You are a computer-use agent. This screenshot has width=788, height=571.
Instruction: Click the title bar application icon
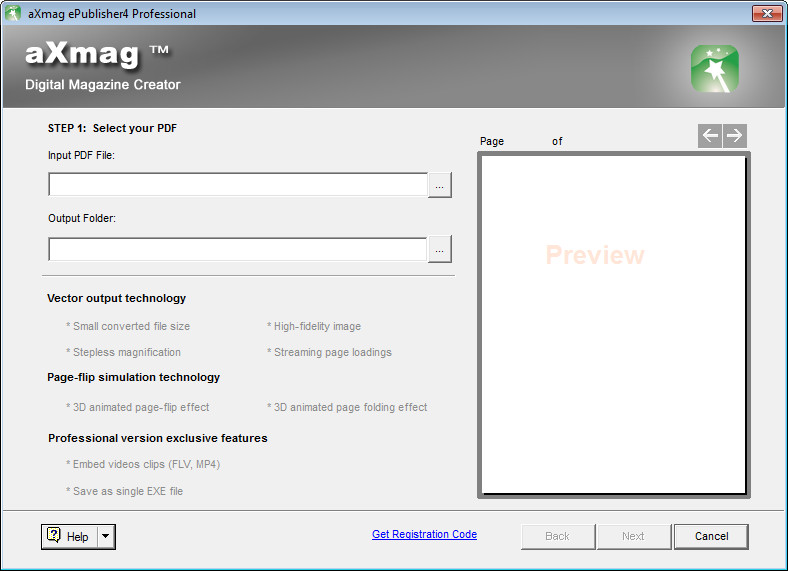tap(13, 14)
